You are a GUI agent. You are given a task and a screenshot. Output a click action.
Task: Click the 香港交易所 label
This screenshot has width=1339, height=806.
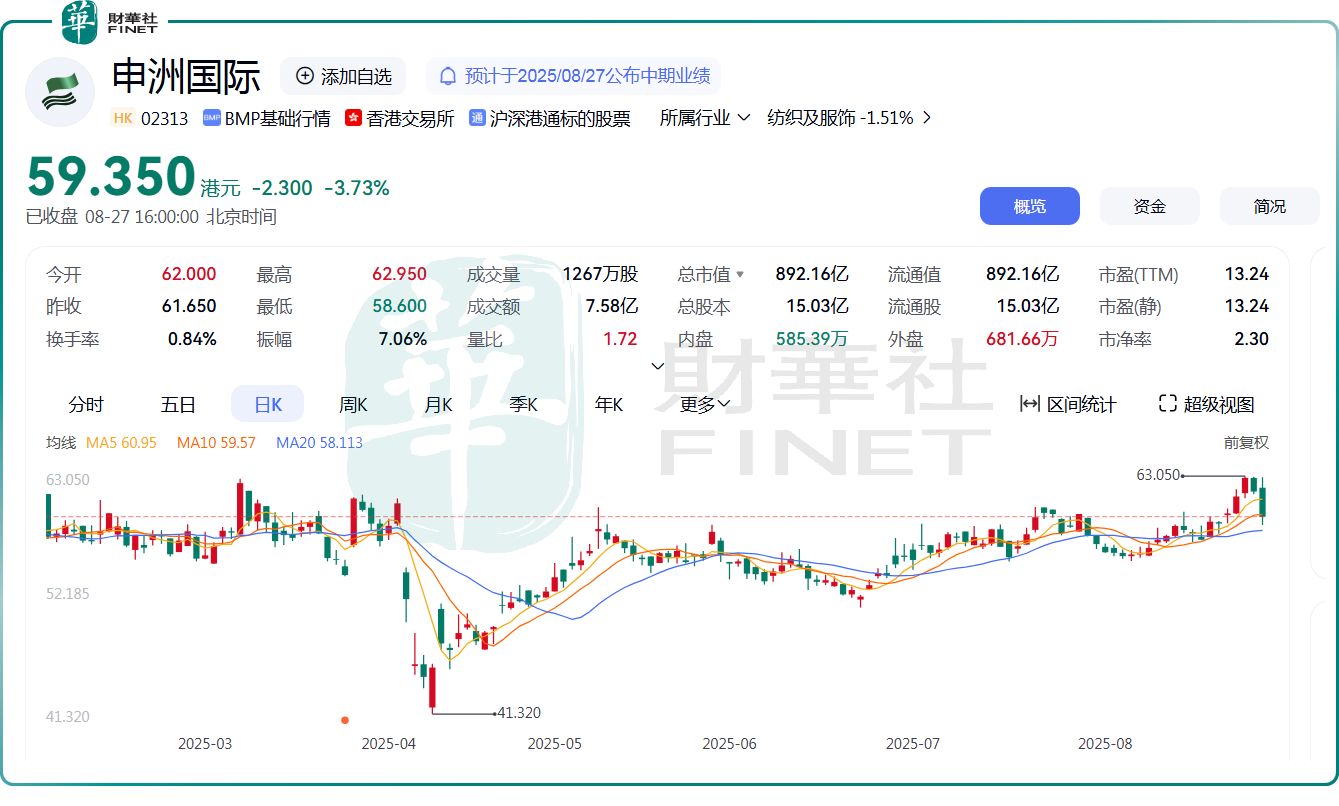(x=410, y=118)
